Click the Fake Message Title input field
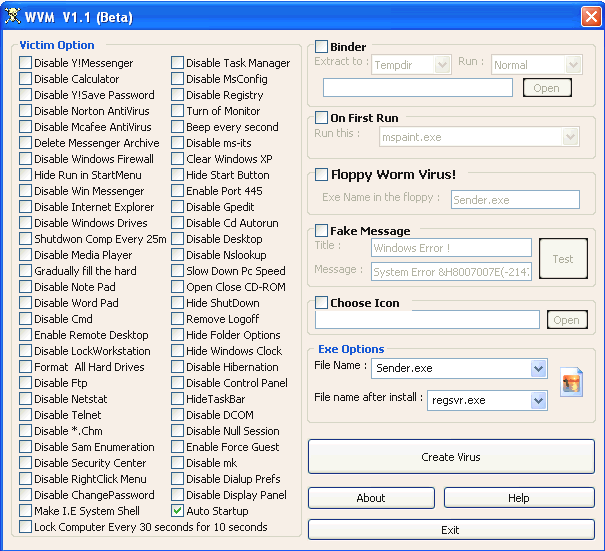Image resolution: width=605 pixels, height=551 pixels. [x=451, y=247]
